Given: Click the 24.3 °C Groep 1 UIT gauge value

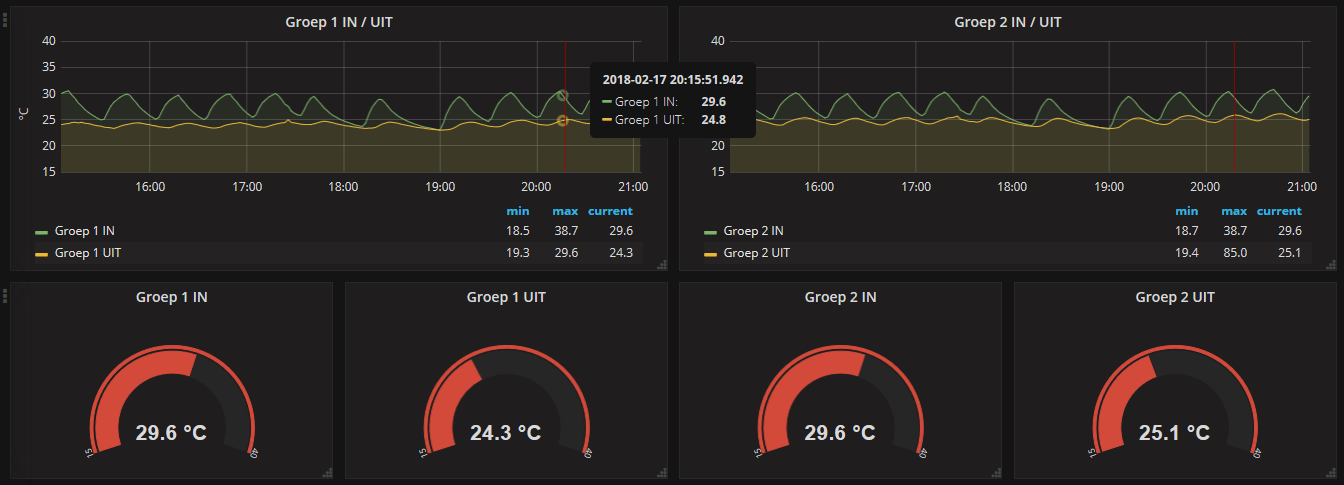Looking at the screenshot, I should pos(506,433).
